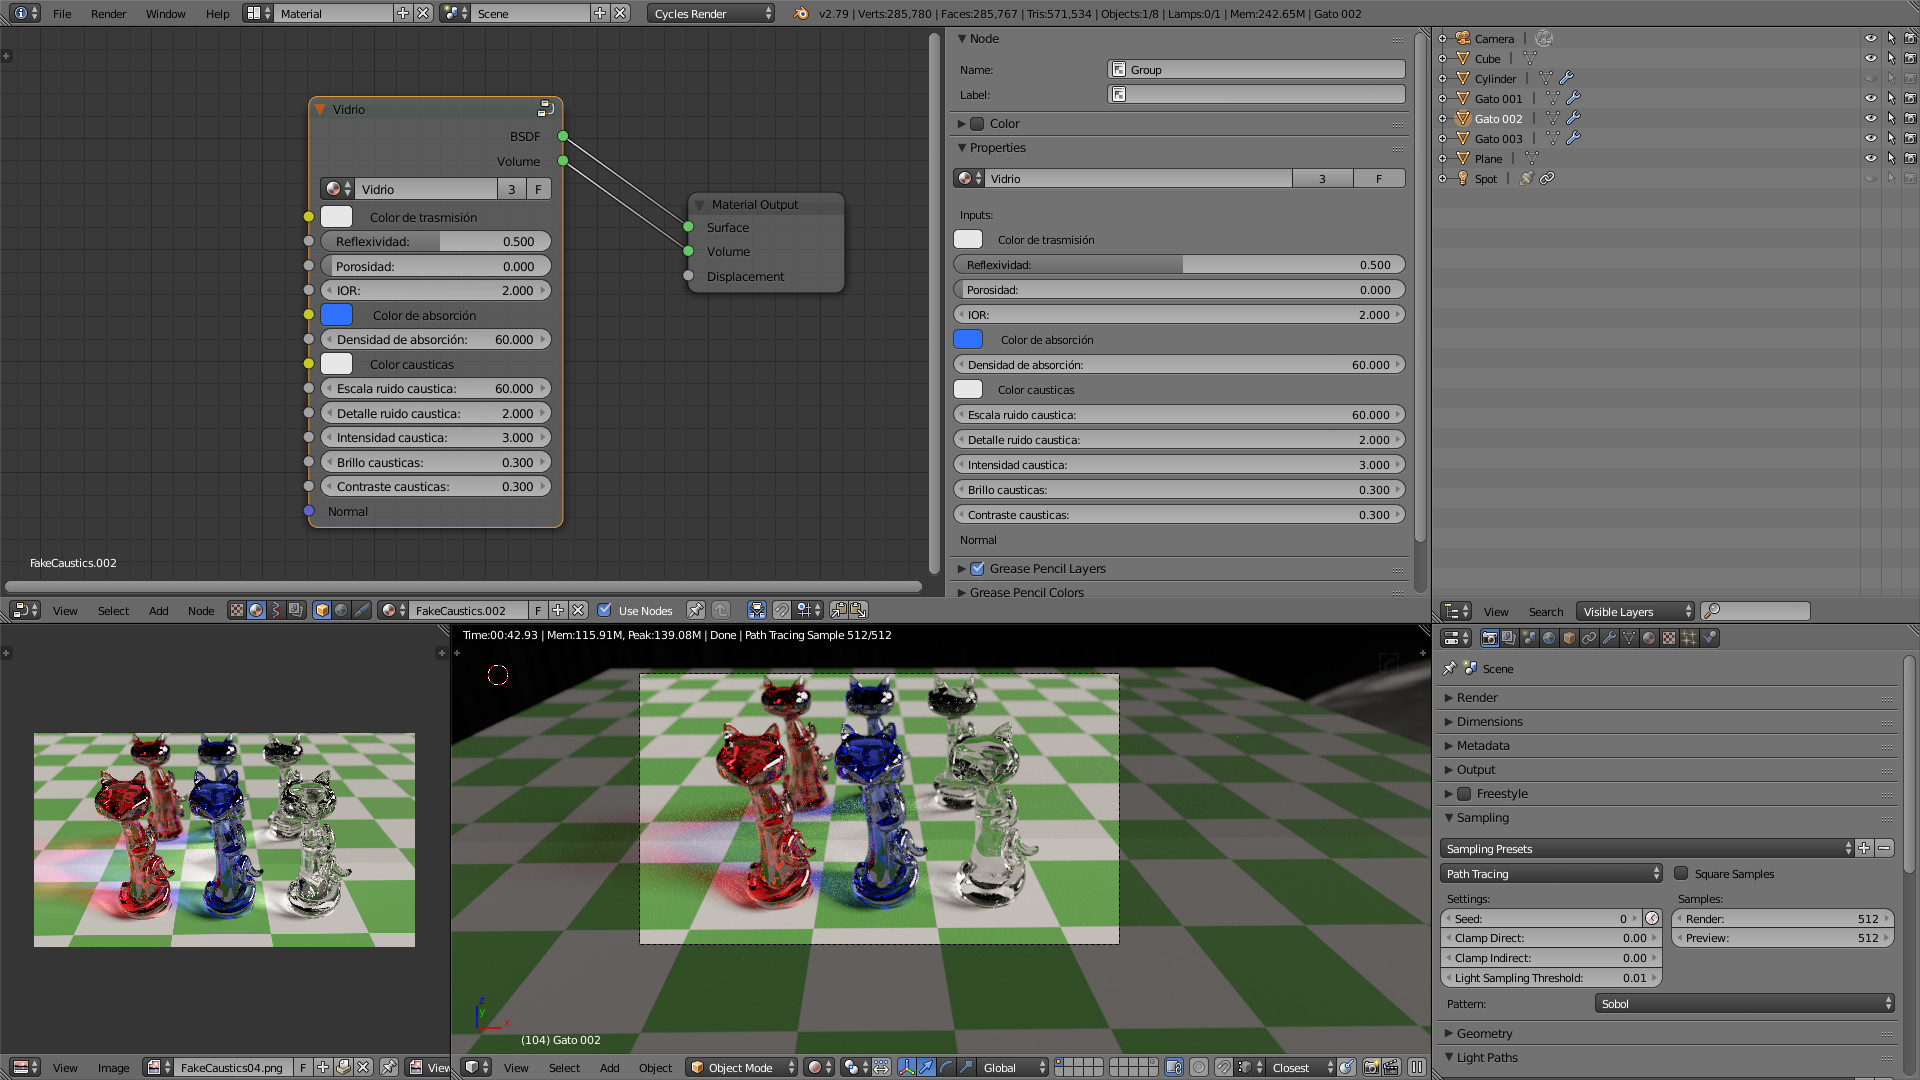Click translate manipulator arrow icon in viewport header
Screen dimensions: 1920x1080
point(926,1067)
